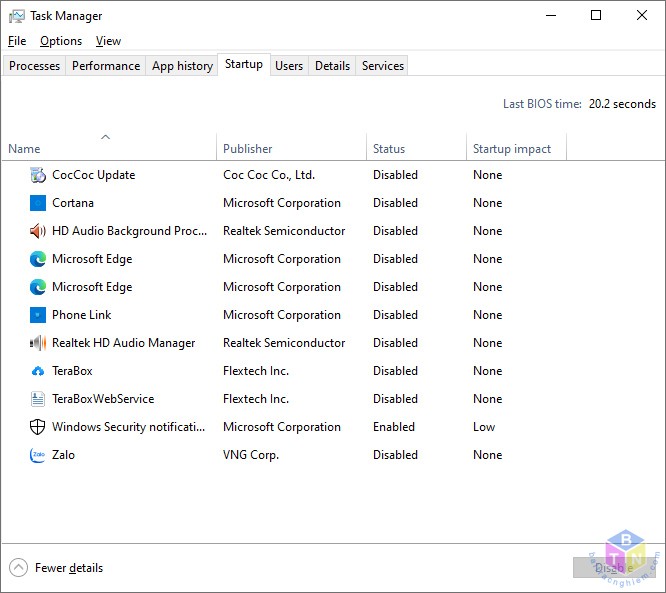Click the TeraBoxWebService document icon

38,399
